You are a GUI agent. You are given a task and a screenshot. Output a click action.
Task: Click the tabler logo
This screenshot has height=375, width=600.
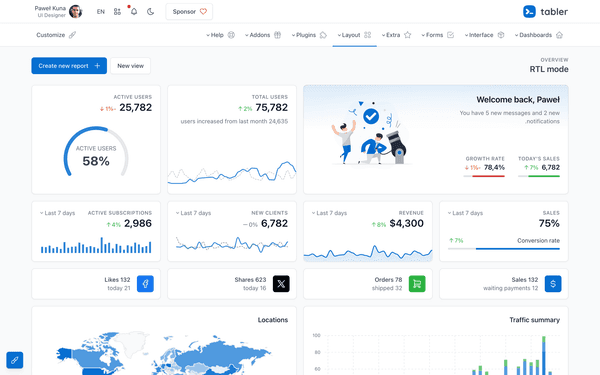[x=545, y=11]
